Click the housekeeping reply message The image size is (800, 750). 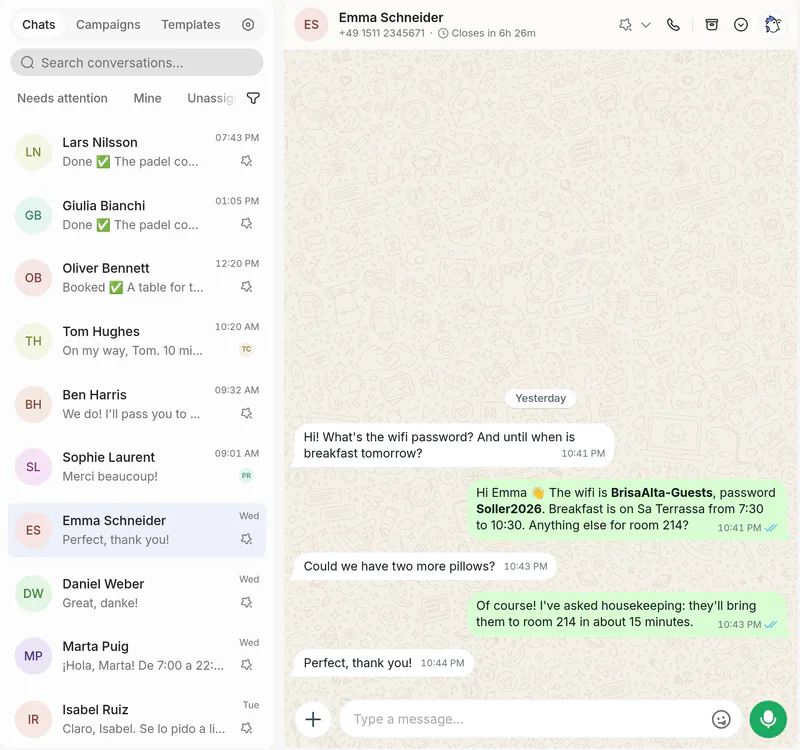[628, 614]
